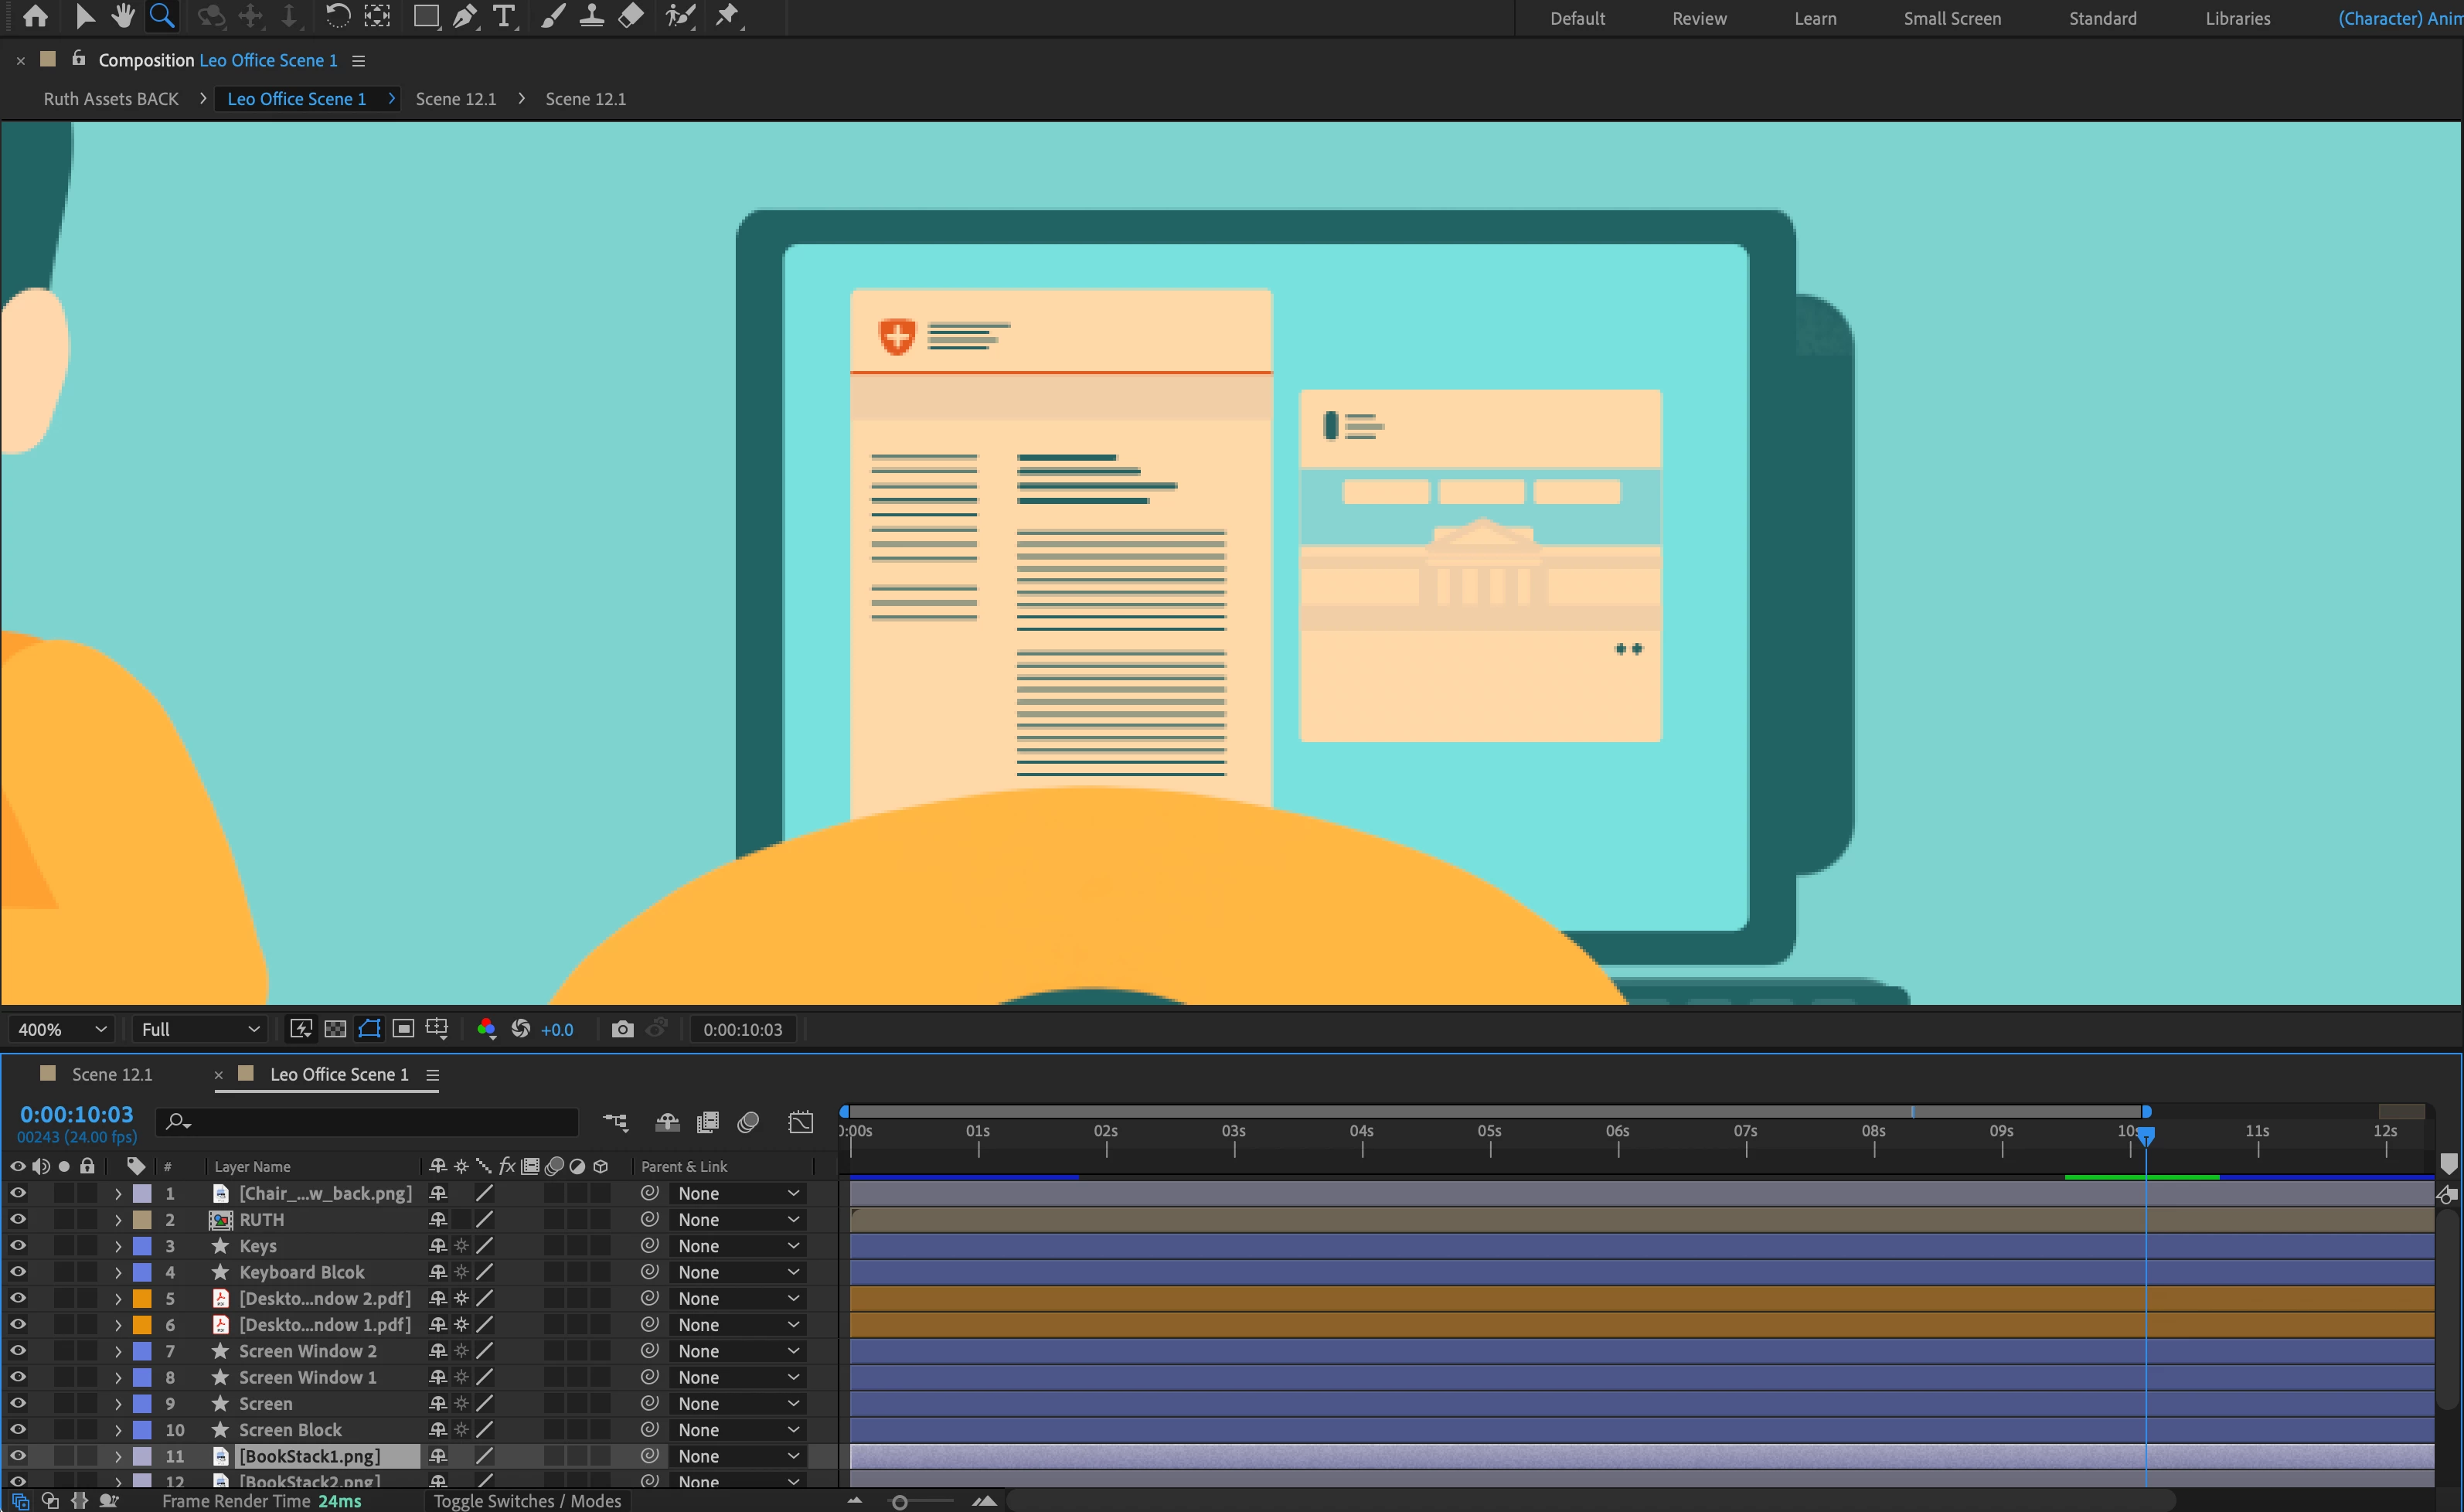Switch to the Scene 12.1 timeline tab
2464x1512 pixels.
(111, 1074)
